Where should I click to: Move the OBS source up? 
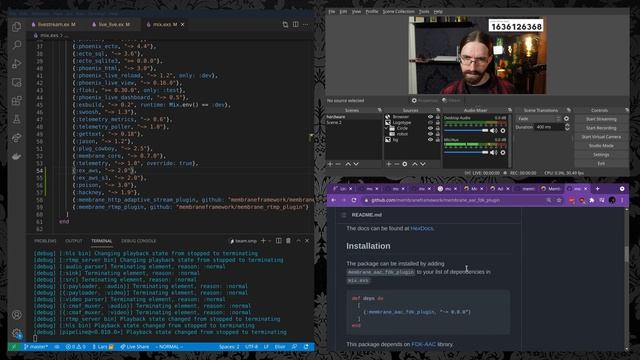coord(415,164)
